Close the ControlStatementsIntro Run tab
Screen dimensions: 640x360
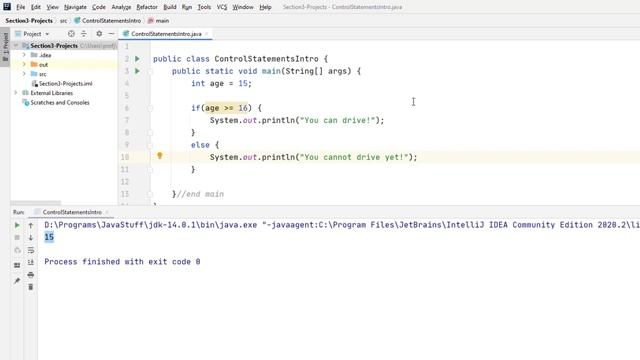coord(107,212)
